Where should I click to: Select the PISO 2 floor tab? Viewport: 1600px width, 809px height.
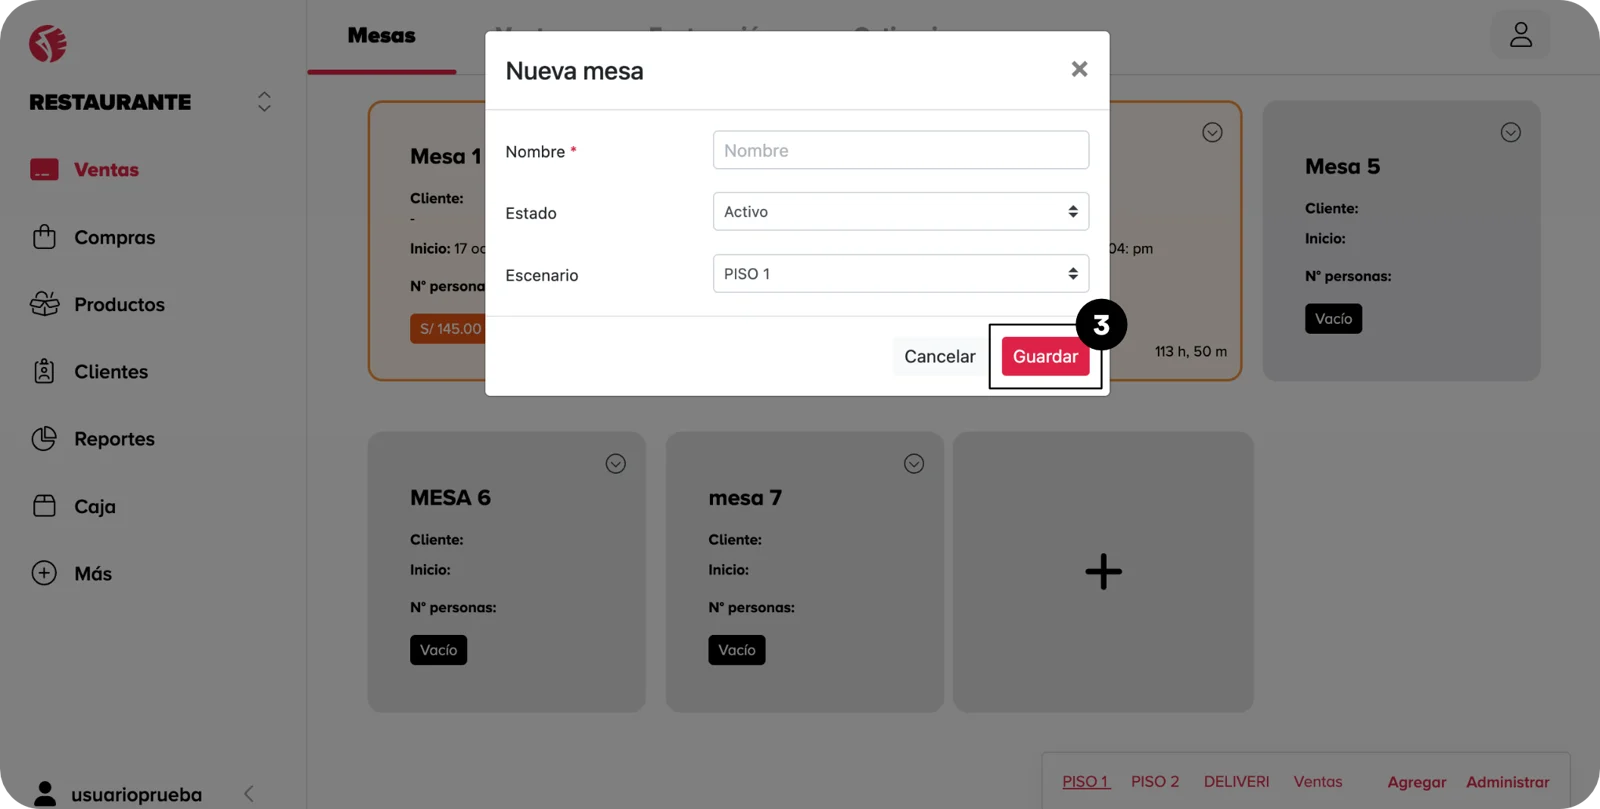coord(1155,782)
